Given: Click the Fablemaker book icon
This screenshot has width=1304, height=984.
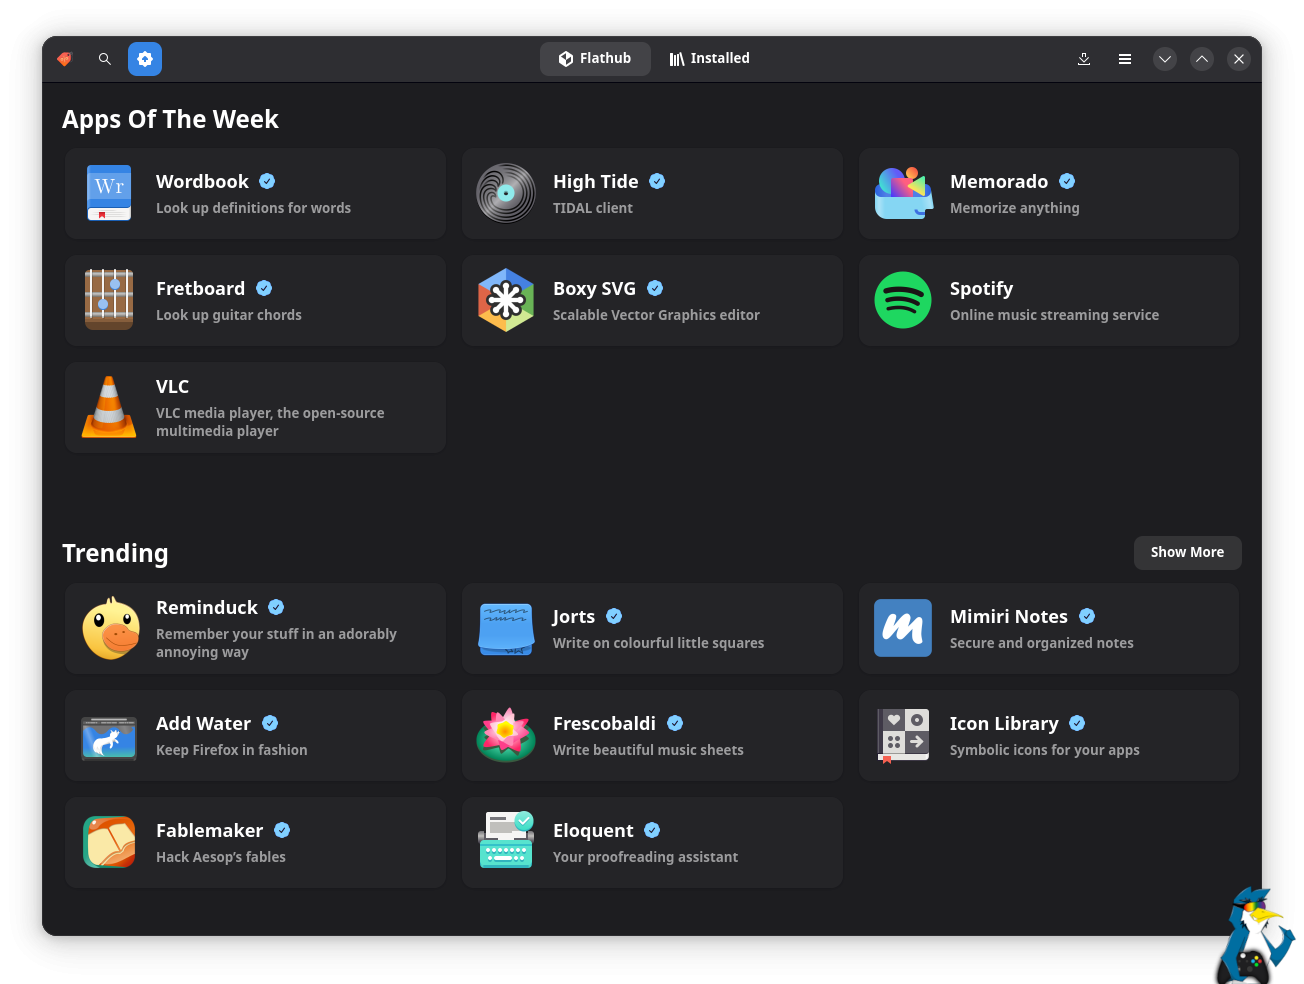Looking at the screenshot, I should 109,842.
